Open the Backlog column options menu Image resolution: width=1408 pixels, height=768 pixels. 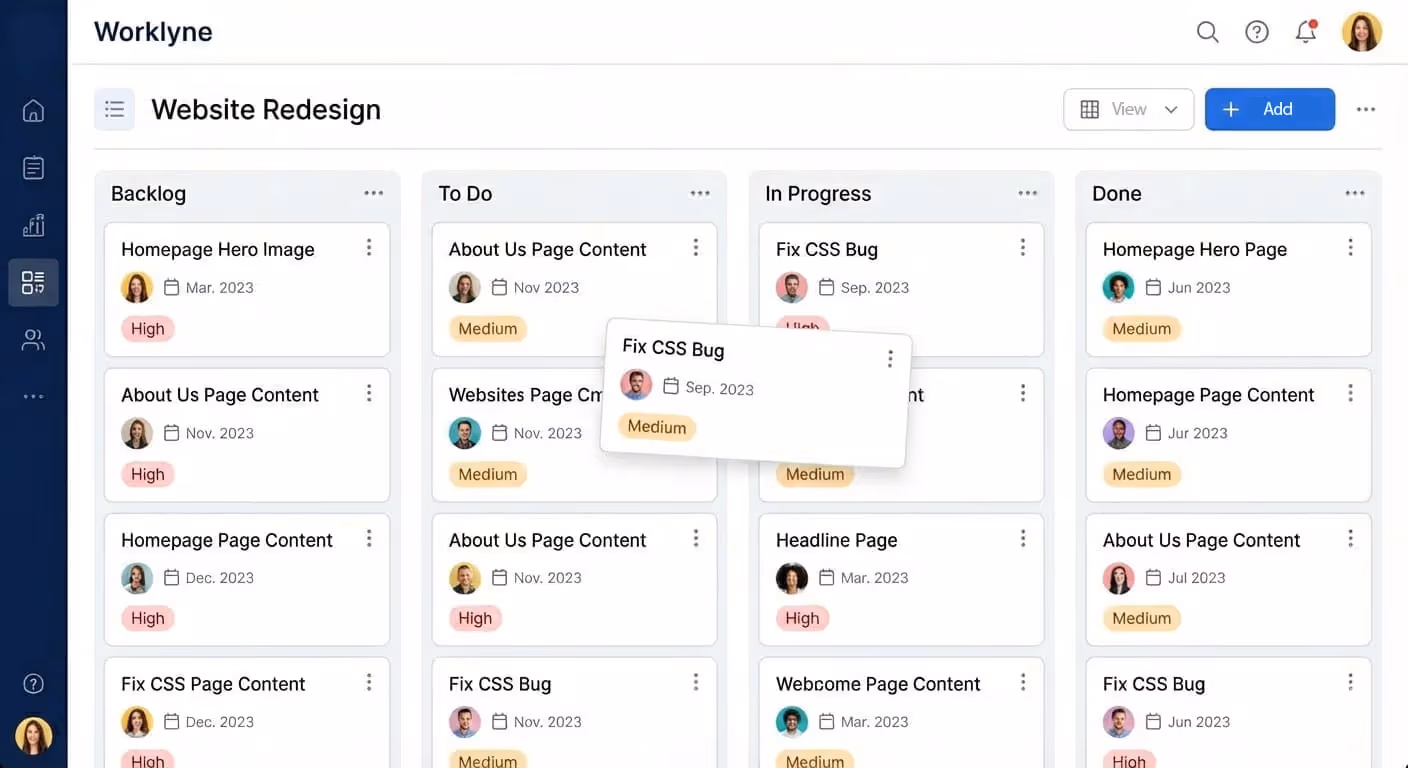[x=374, y=193]
